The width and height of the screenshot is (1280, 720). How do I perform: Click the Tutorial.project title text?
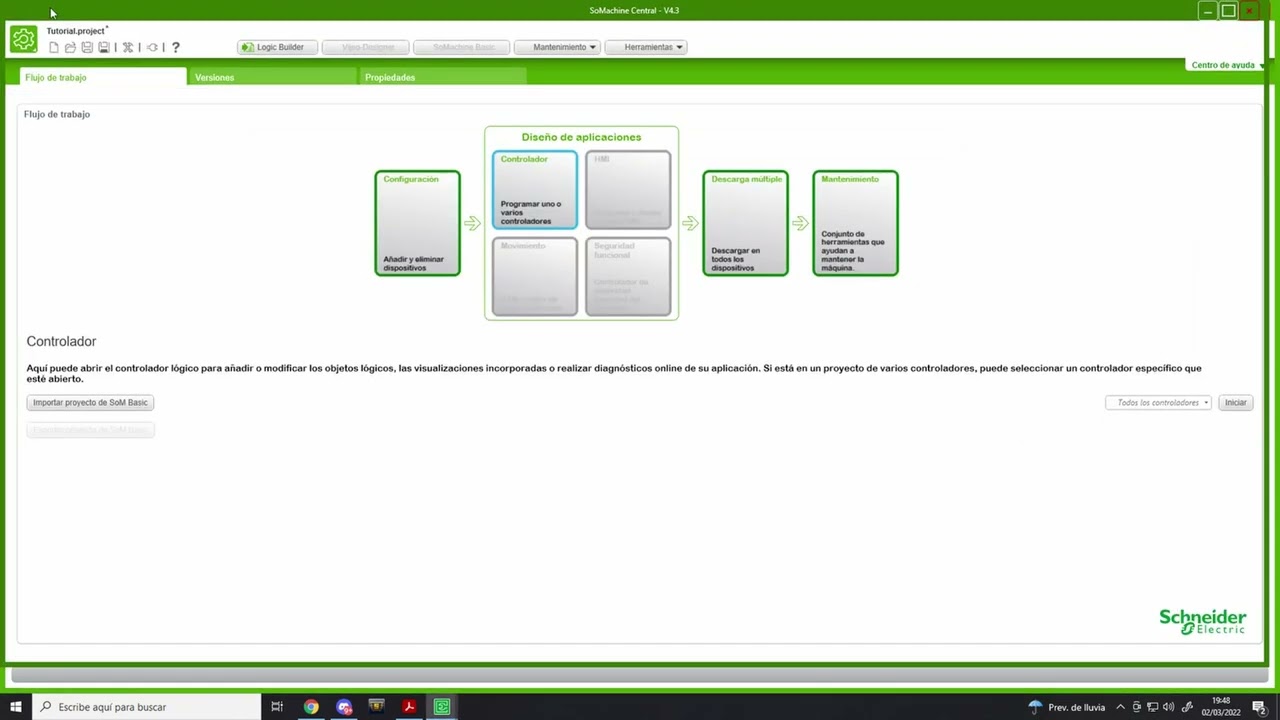click(x=77, y=31)
